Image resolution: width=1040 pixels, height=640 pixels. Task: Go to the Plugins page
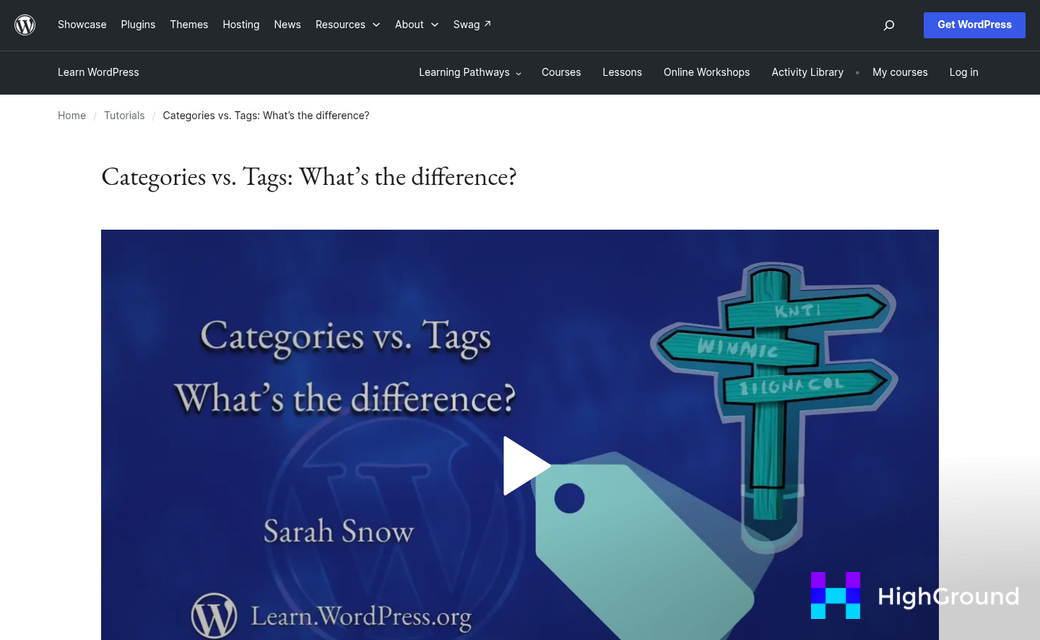tap(138, 25)
